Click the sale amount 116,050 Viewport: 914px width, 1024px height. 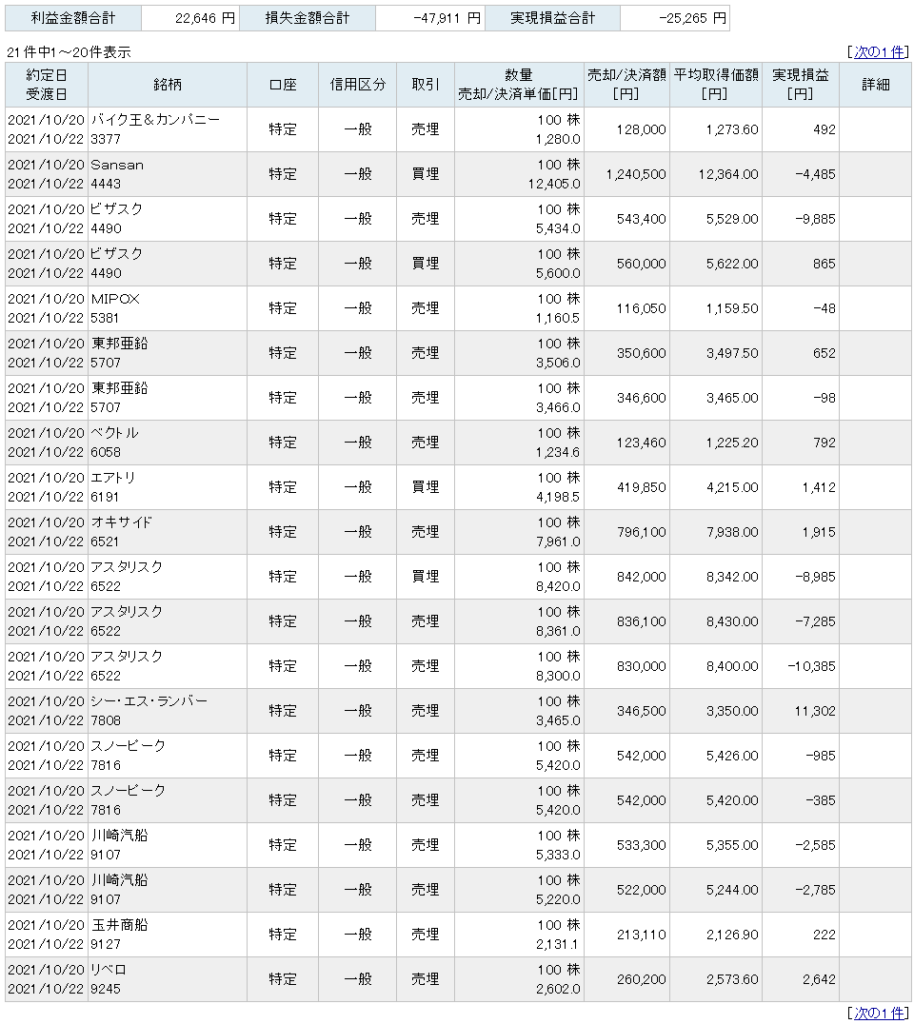[642, 308]
